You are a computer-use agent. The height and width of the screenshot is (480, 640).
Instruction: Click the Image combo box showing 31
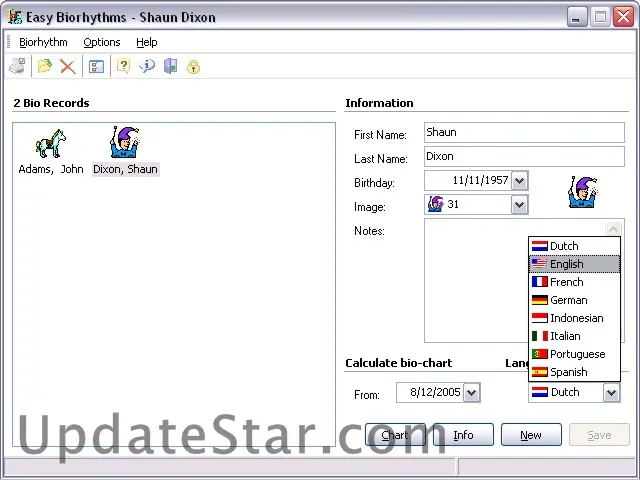pyautogui.click(x=476, y=204)
